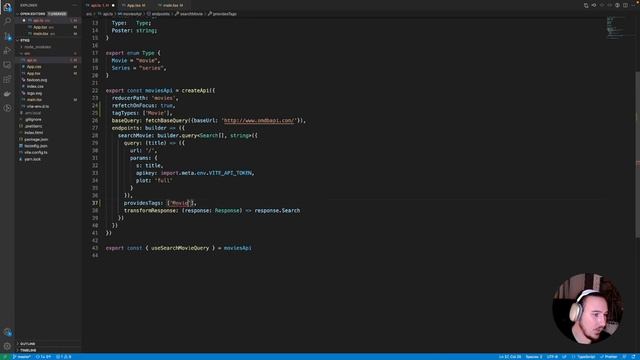Open favicon.svg in the file tree
This screenshot has height=360, width=640.
click(37, 80)
